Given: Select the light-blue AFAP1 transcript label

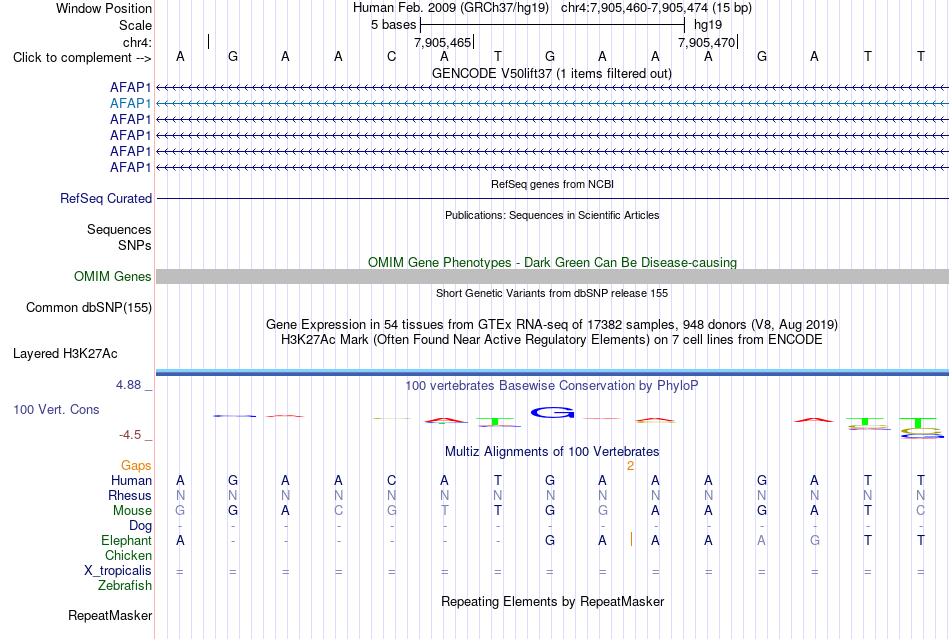Looking at the screenshot, I should tap(130, 104).
